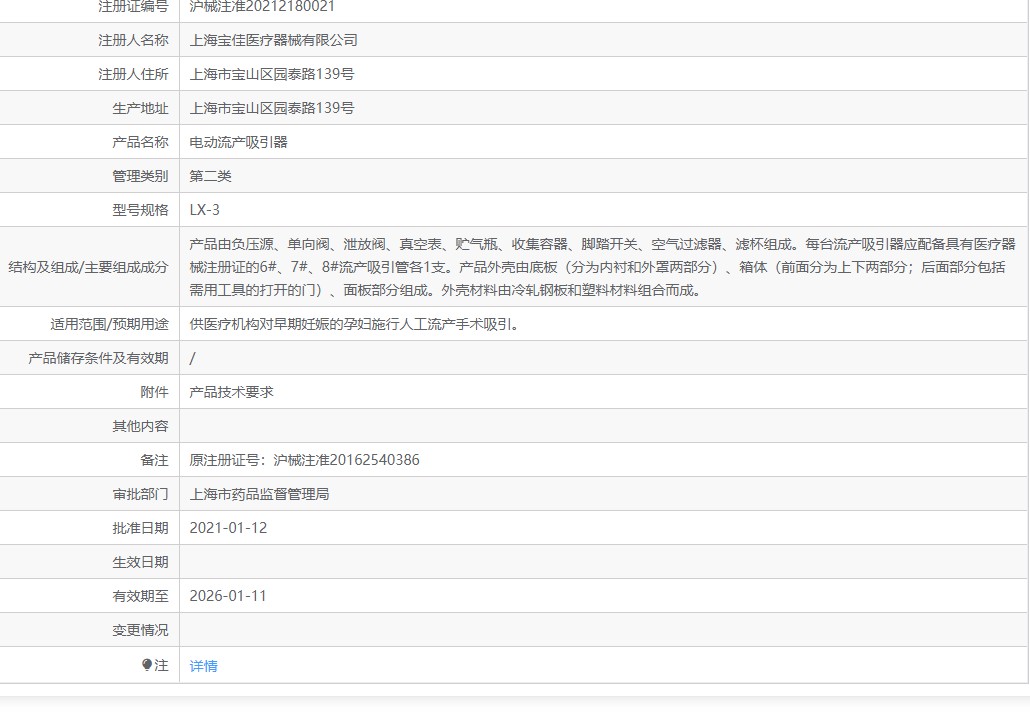Click the 适用范围 intended-use text
Viewport: 1030px width, 713px height.
(353, 324)
